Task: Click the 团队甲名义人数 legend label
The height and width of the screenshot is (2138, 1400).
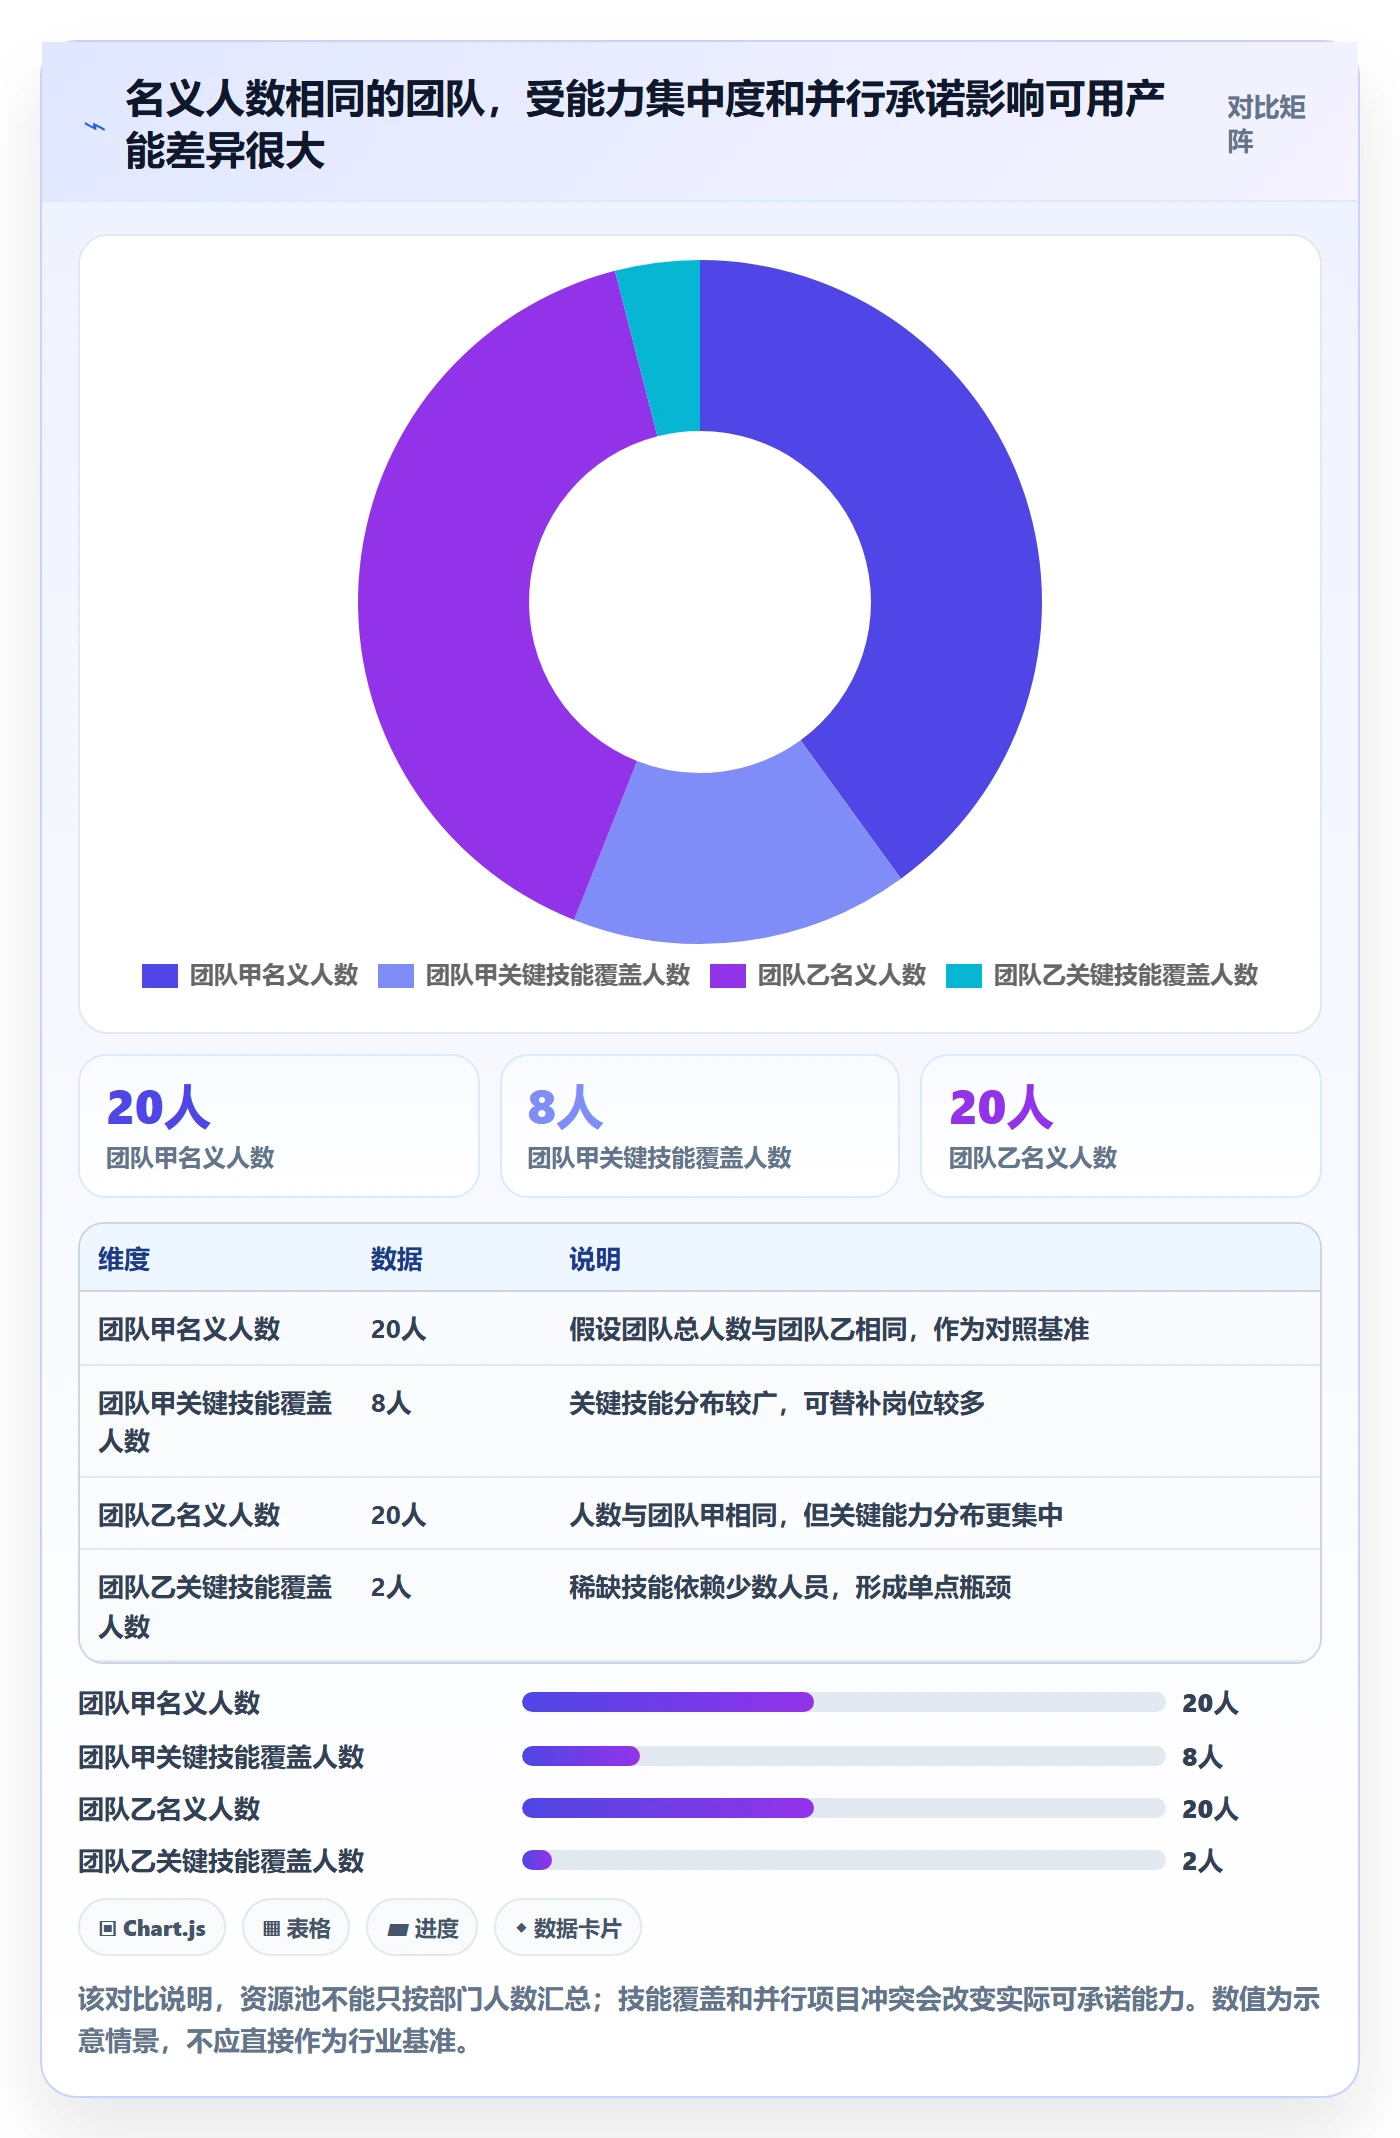Action: (274, 975)
